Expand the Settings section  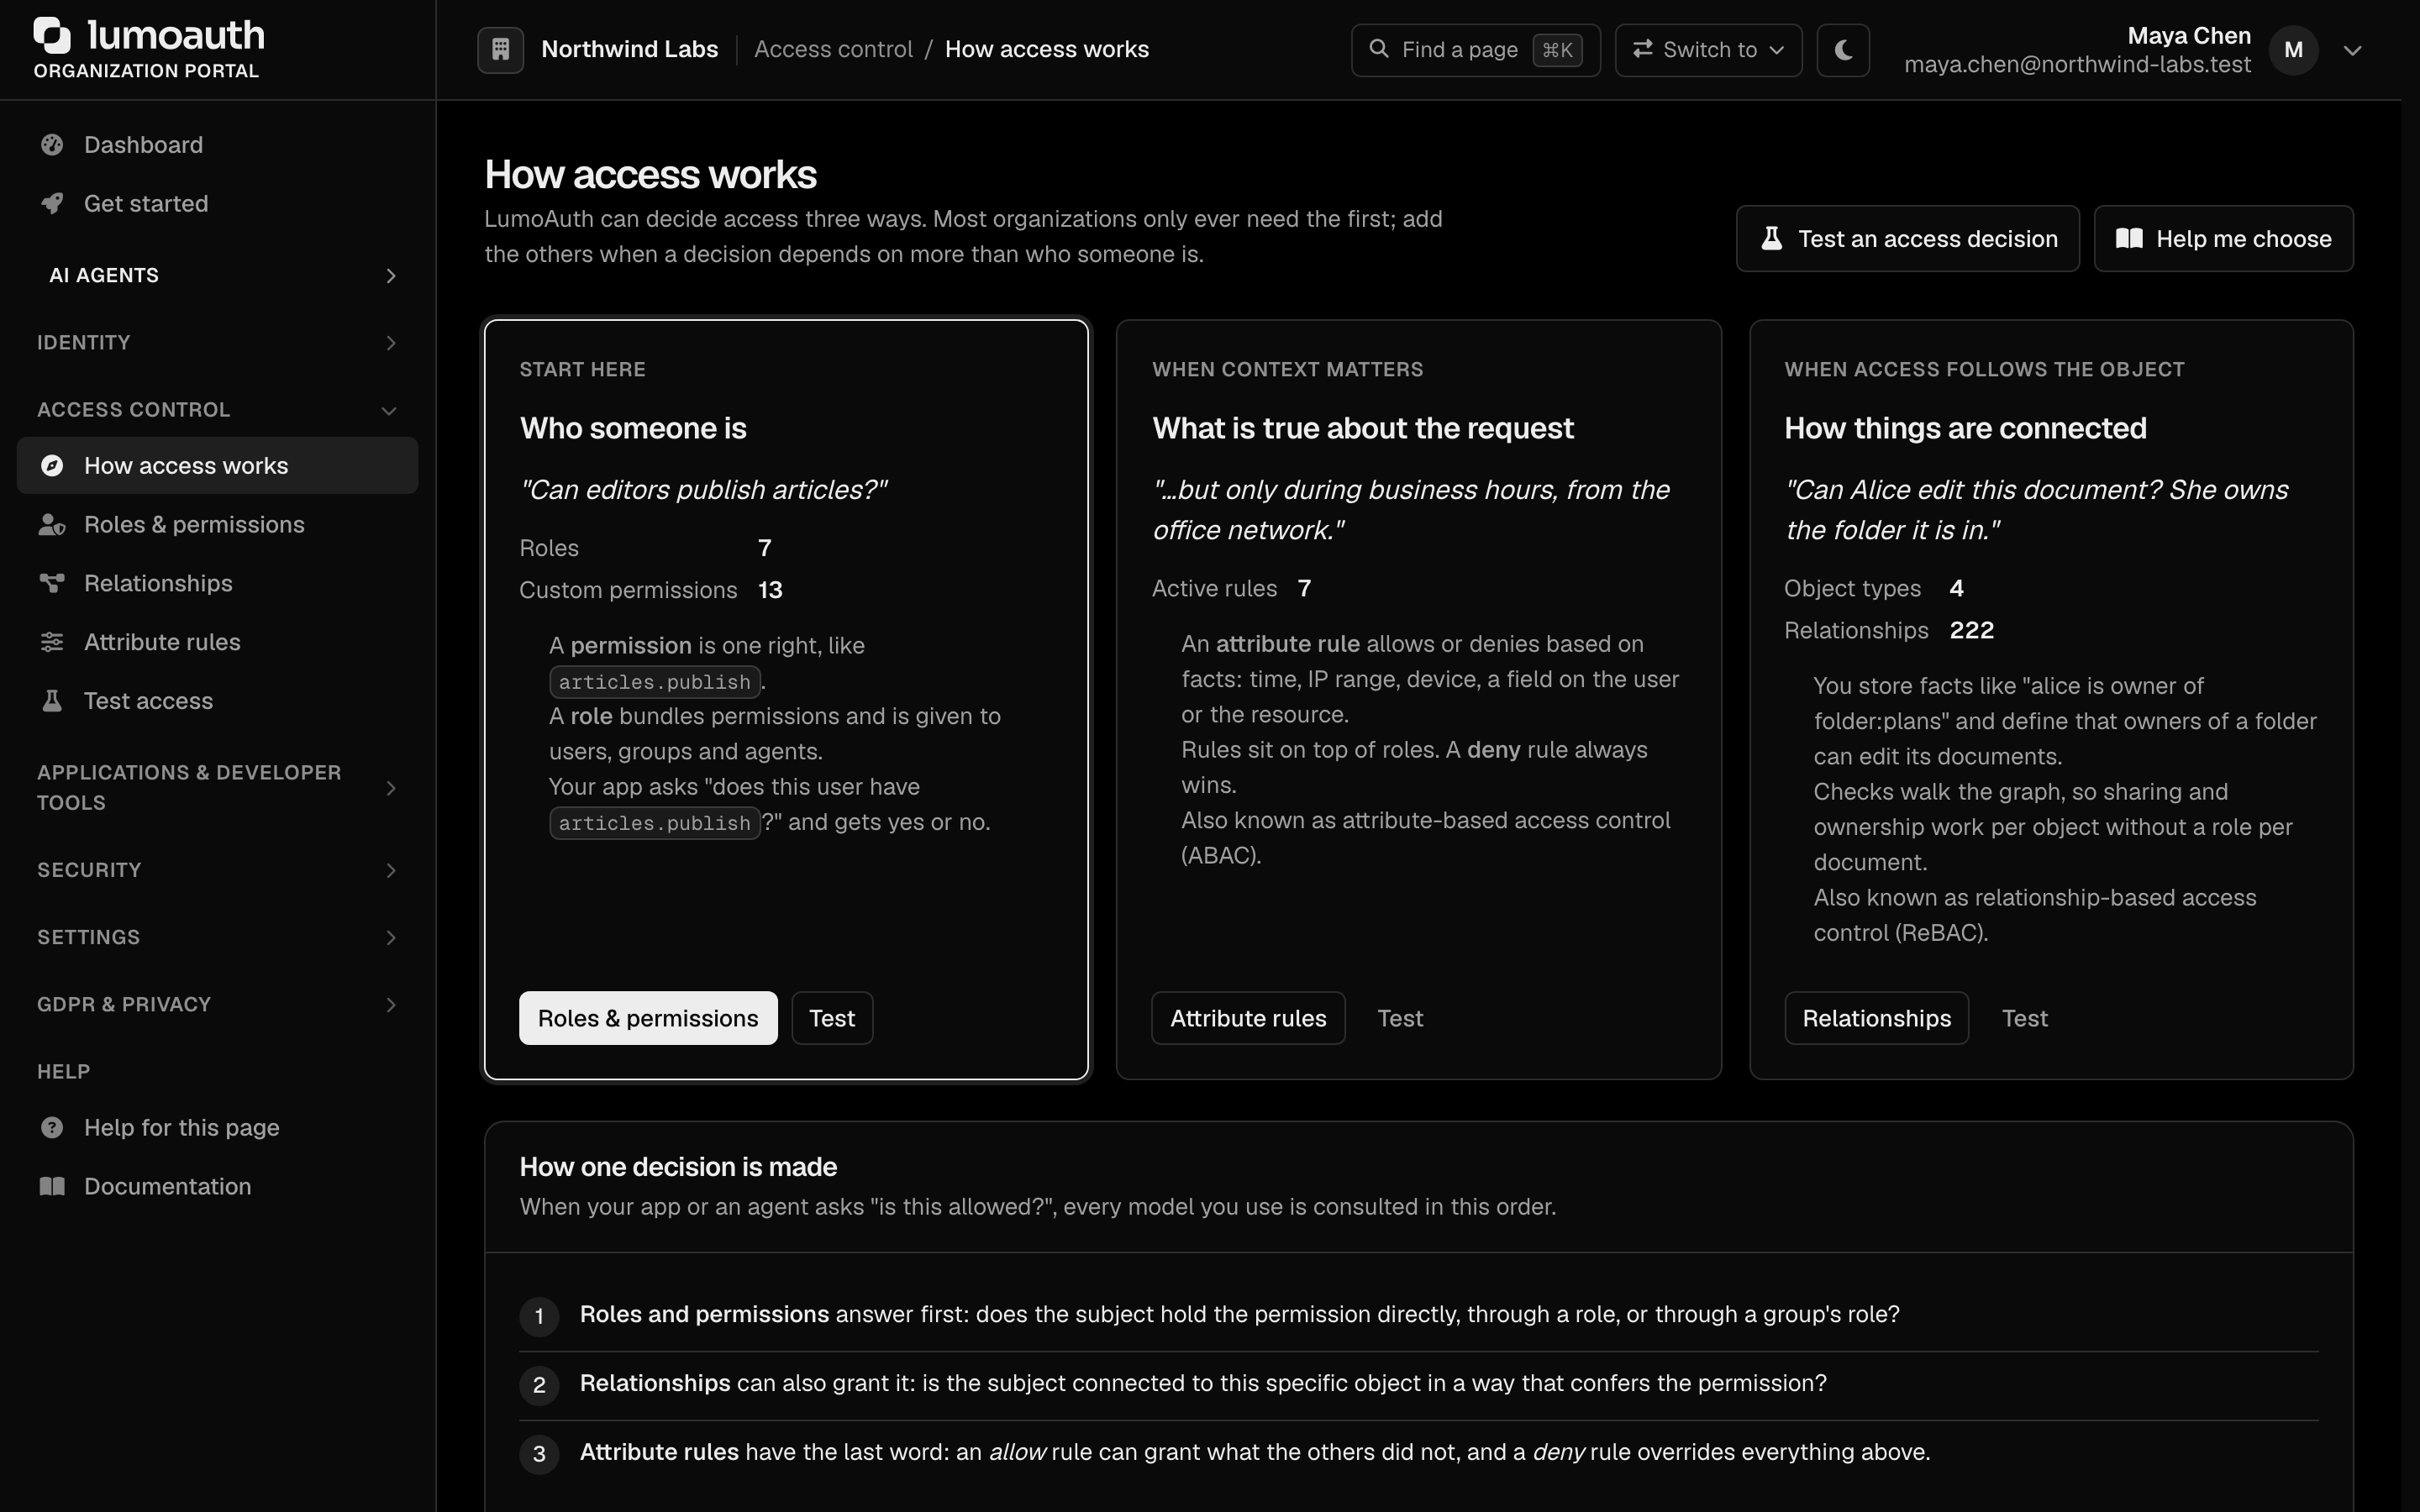217,937
